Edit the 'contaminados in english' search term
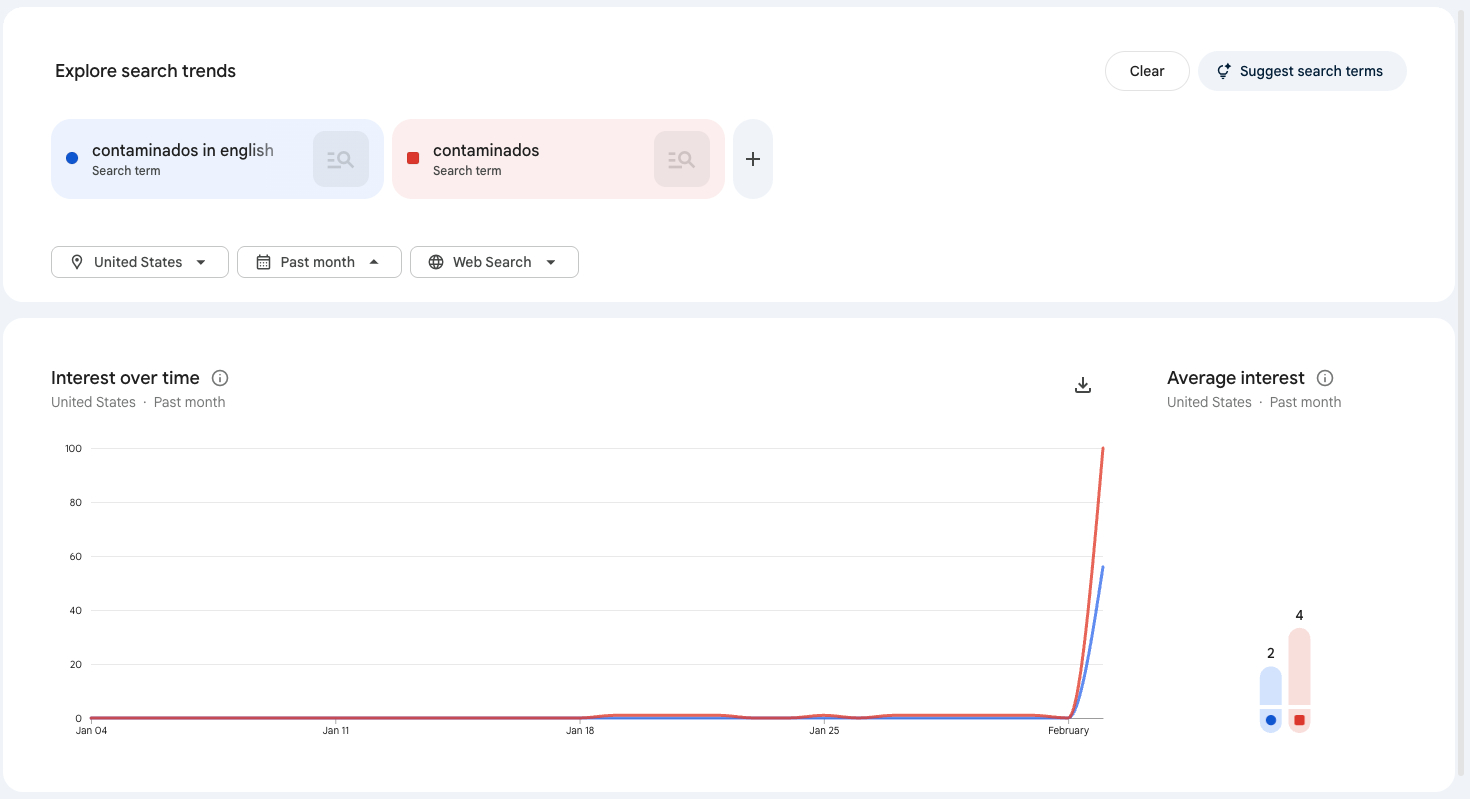The height and width of the screenshot is (799, 1470). pyautogui.click(x=183, y=151)
